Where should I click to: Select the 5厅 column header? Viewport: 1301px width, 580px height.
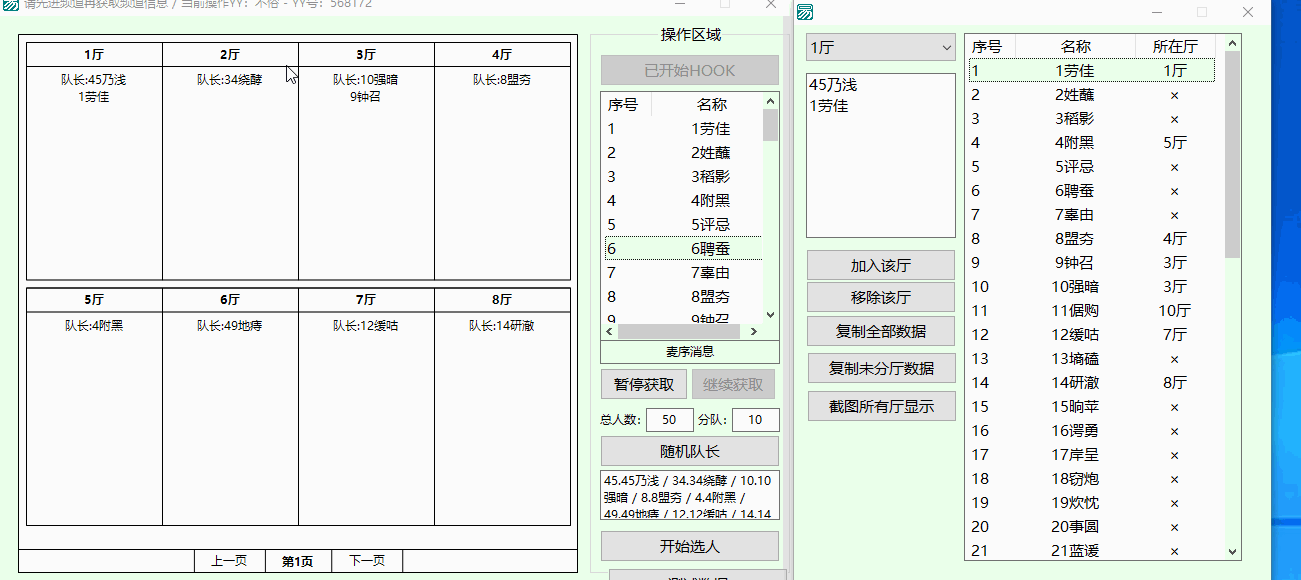tap(94, 300)
